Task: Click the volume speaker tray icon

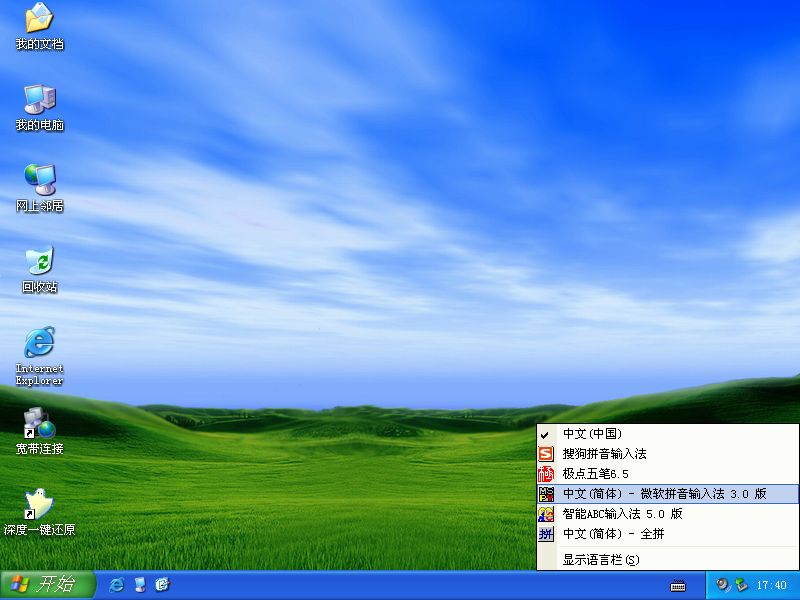Action: [721, 585]
